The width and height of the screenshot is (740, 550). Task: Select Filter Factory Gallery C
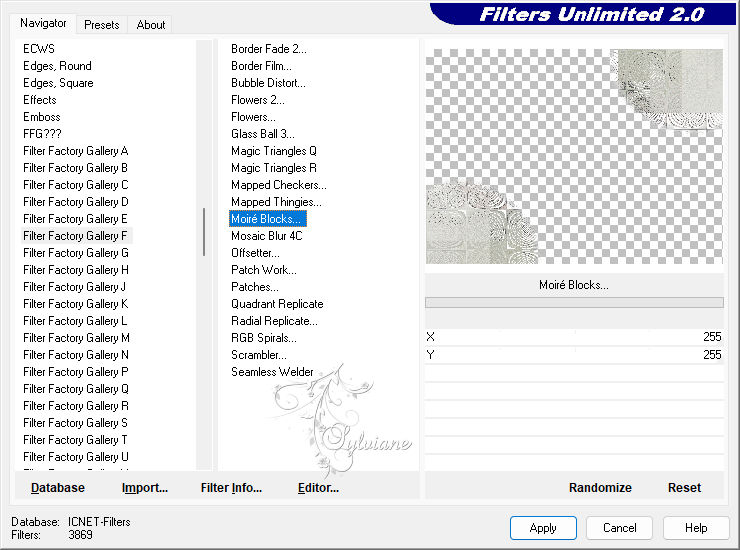(76, 185)
